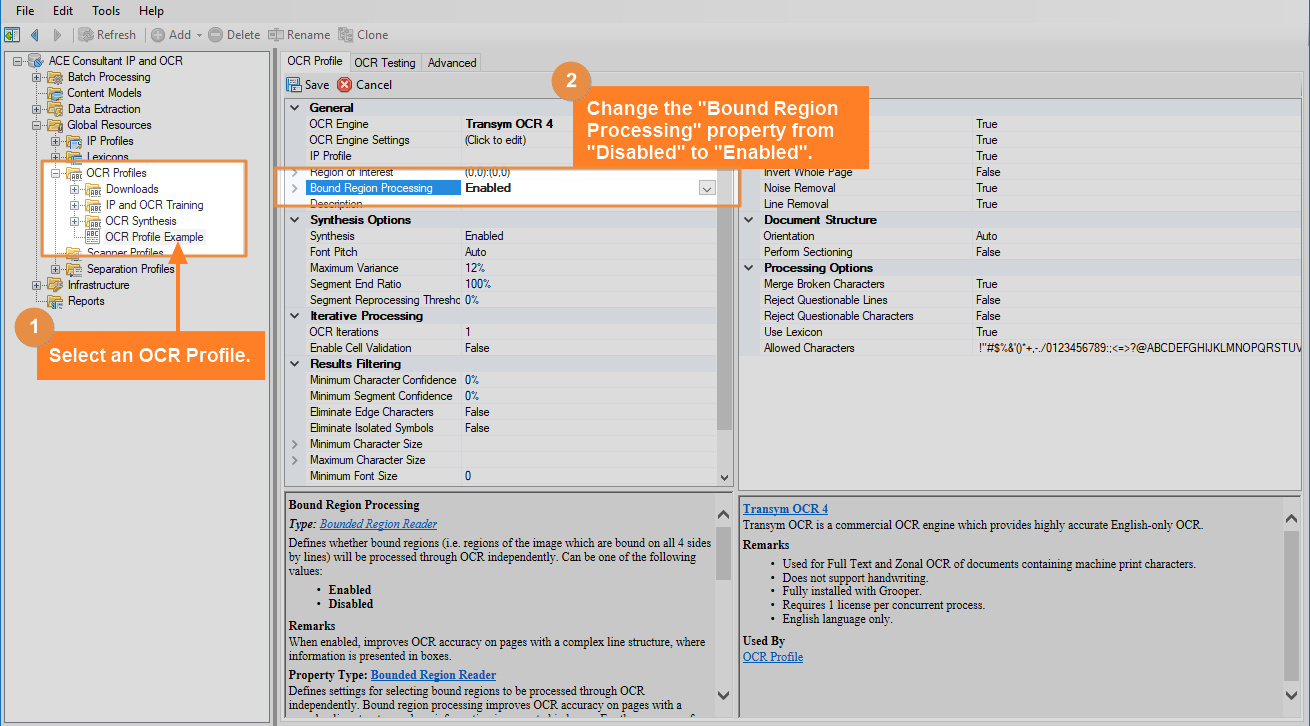Collapse the Processing Options section
This screenshot has width=1310, height=726.
(x=749, y=268)
